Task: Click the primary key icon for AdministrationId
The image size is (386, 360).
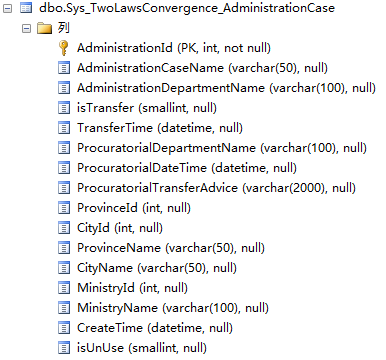Action: pyautogui.click(x=63, y=48)
